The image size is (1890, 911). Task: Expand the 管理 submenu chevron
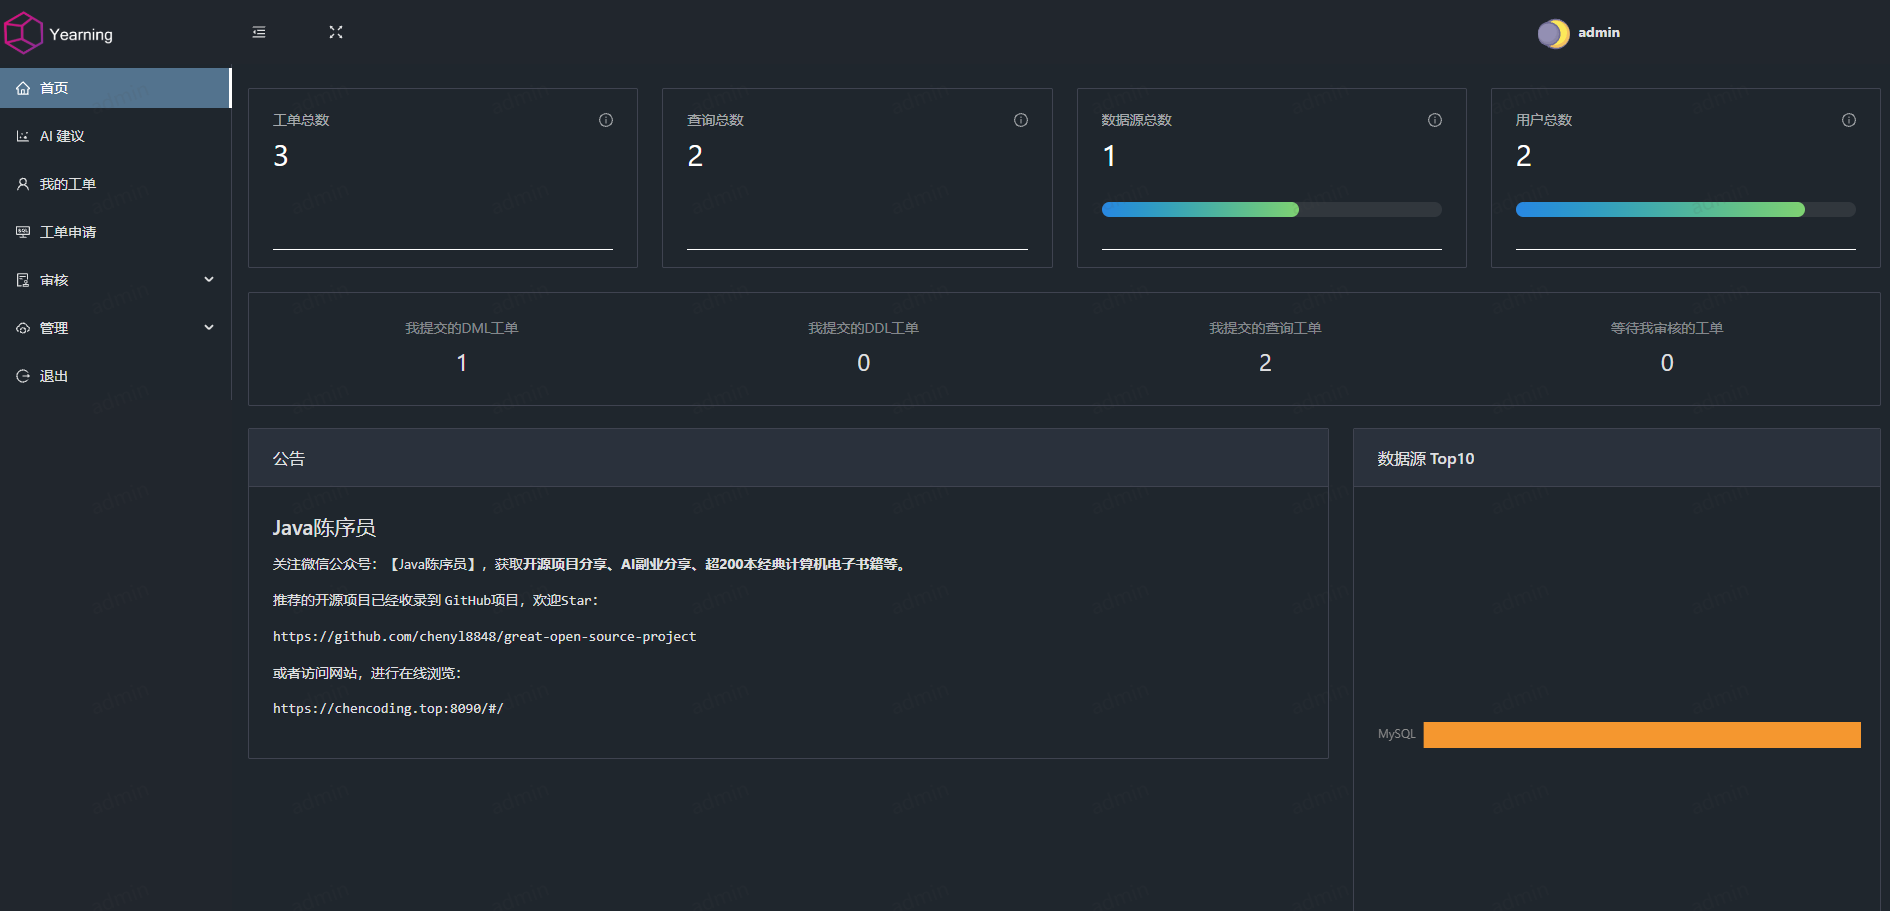209,328
